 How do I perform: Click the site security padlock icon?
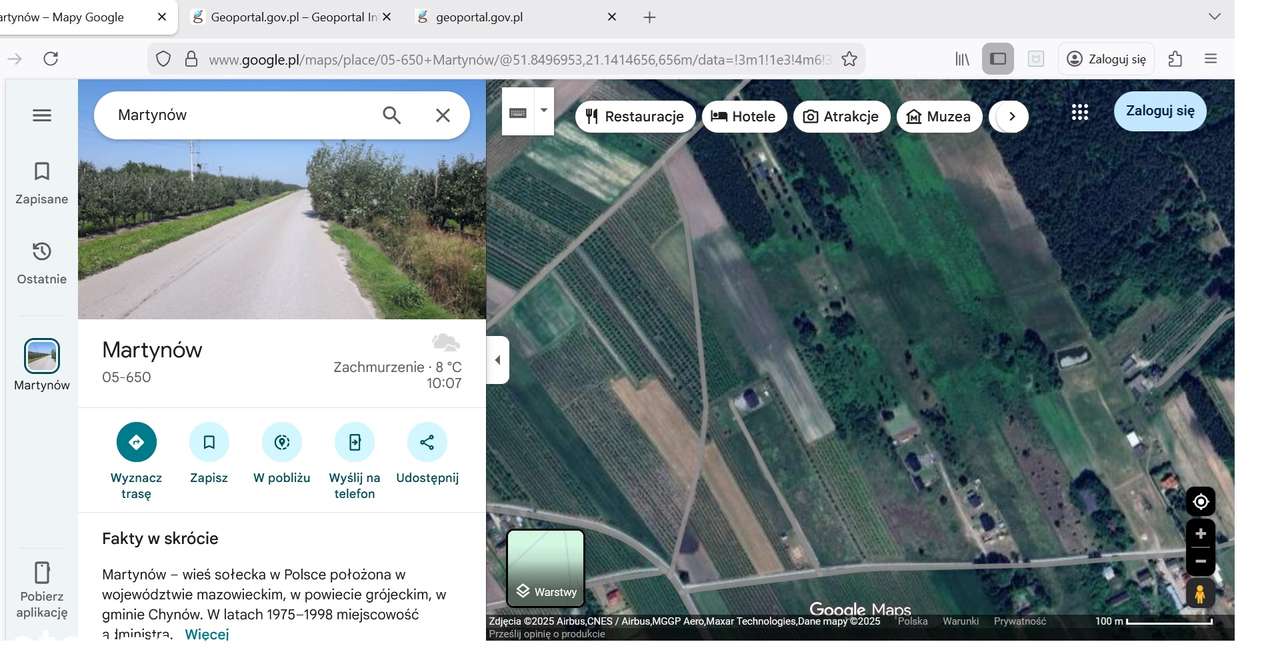coord(191,59)
